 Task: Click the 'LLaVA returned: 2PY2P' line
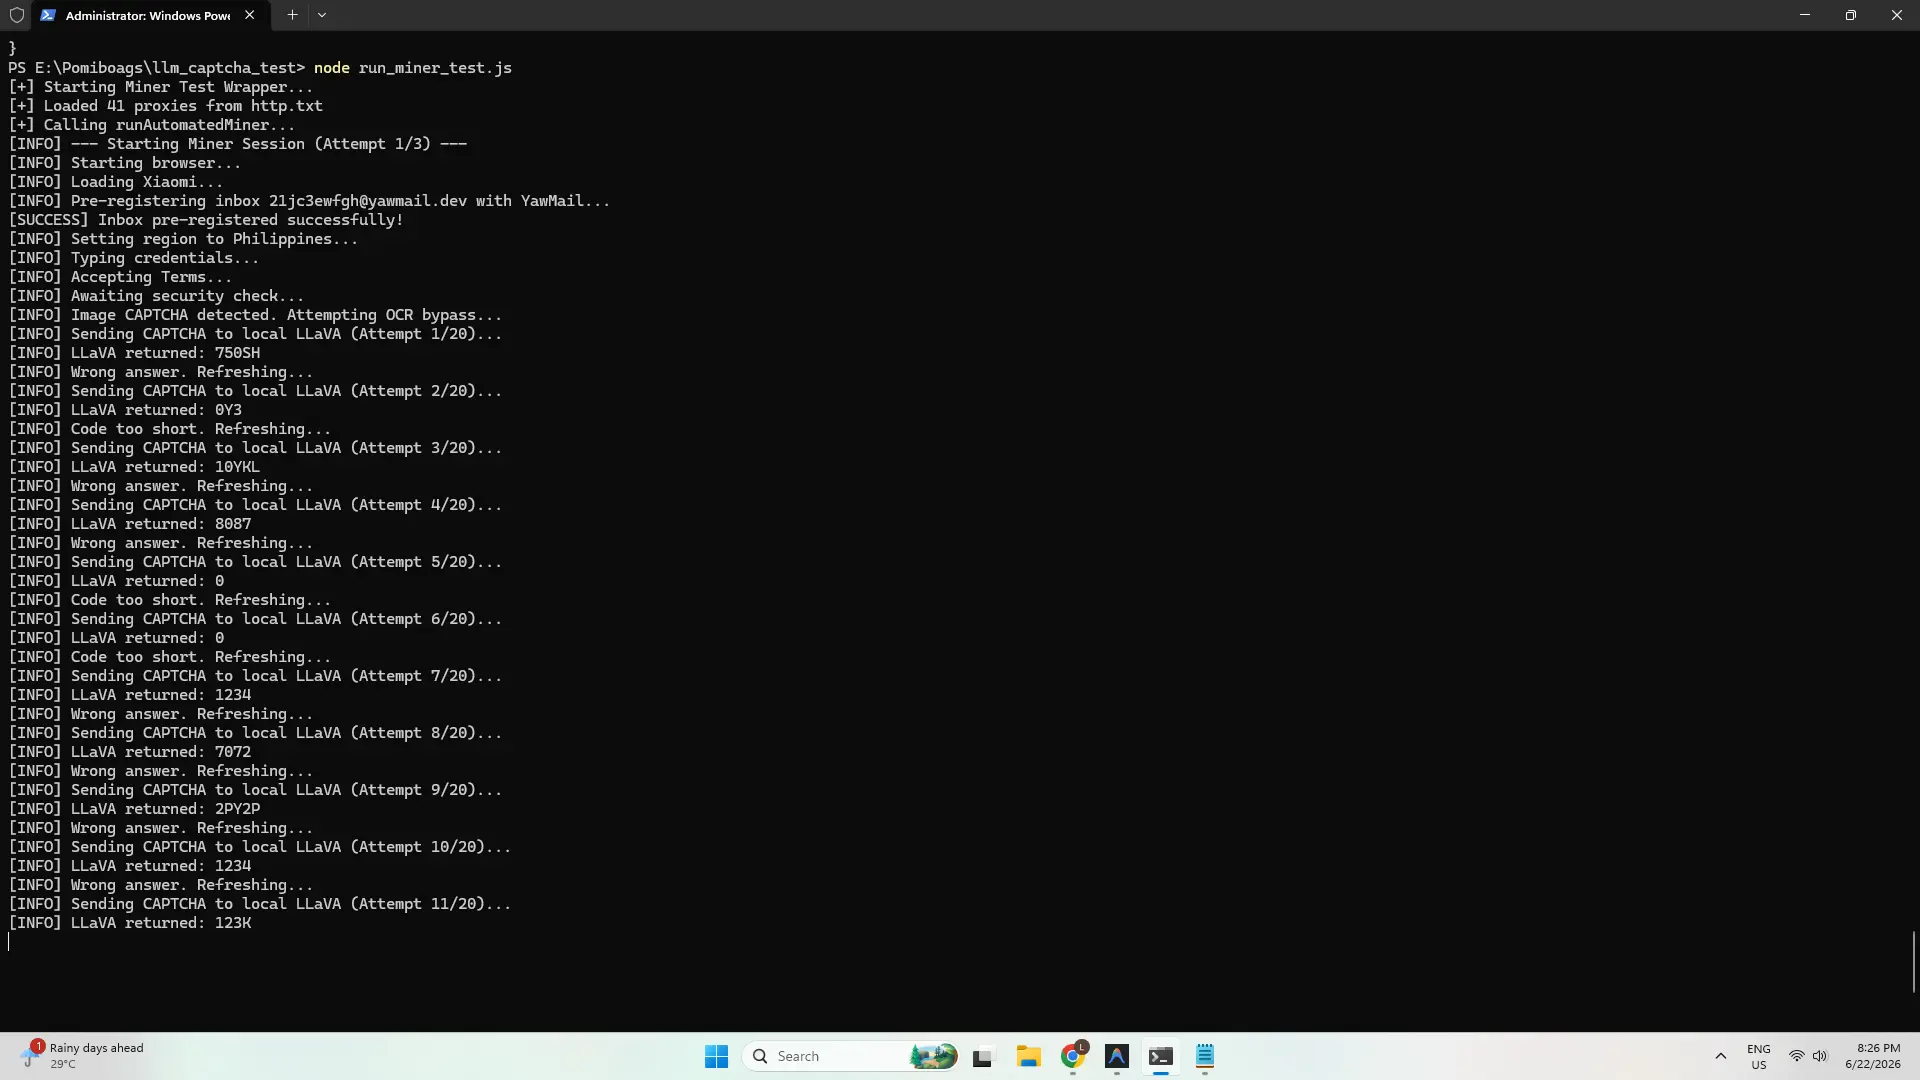coord(134,809)
